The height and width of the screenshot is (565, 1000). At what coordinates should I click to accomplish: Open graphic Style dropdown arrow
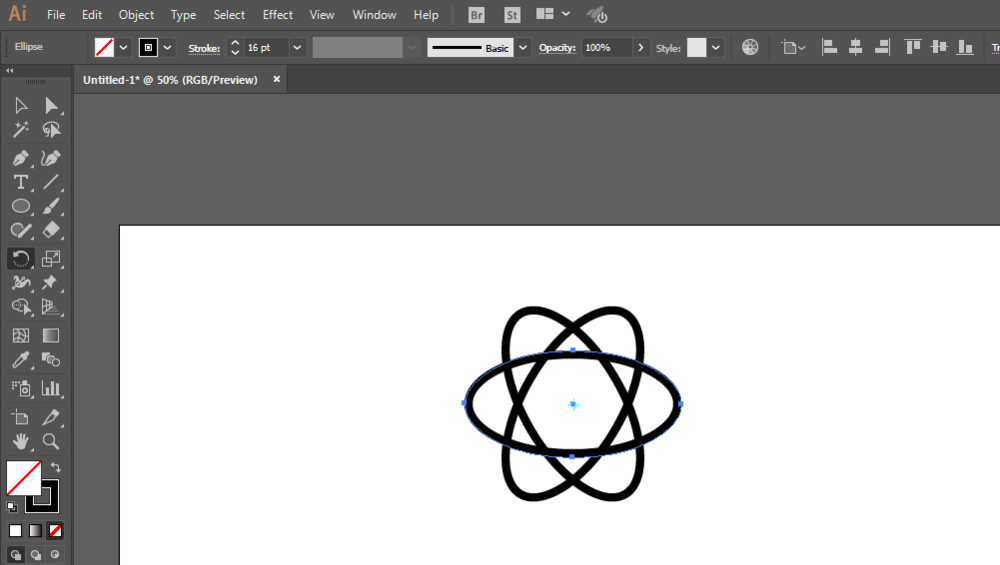pyautogui.click(x=716, y=48)
